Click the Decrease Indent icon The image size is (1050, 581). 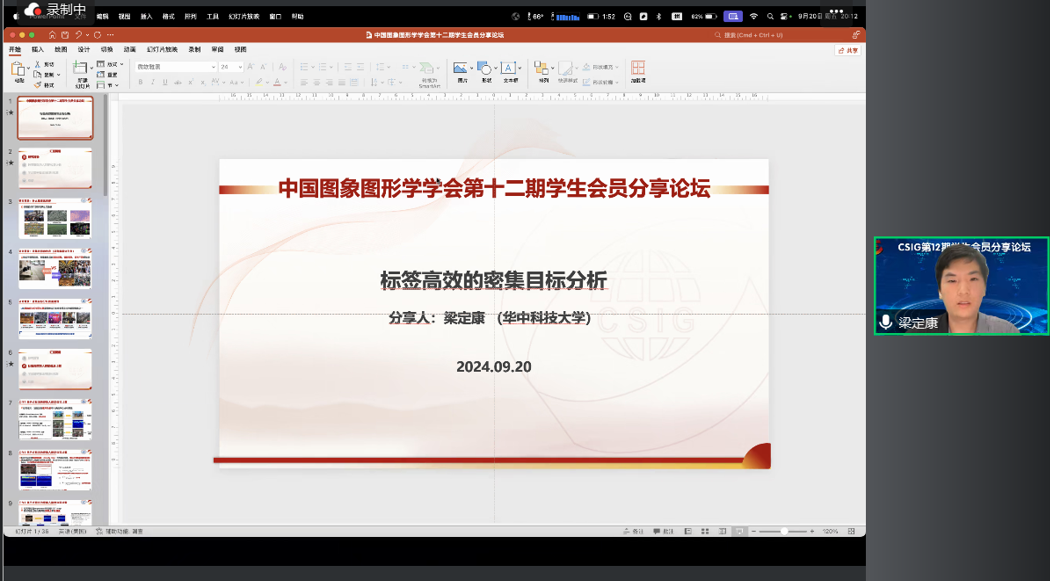(x=348, y=67)
